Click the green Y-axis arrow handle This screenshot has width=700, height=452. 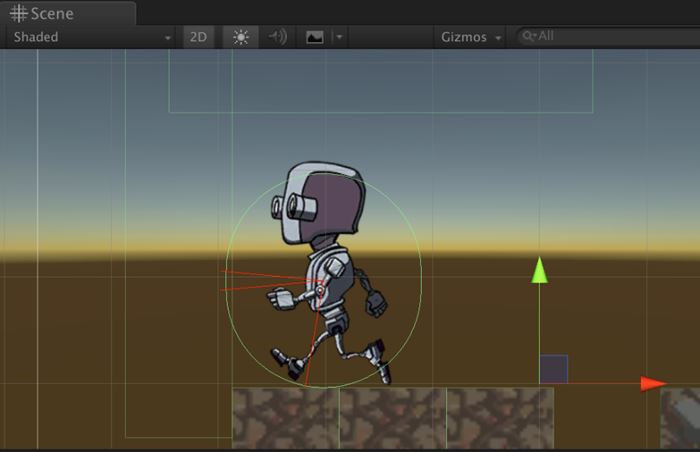pyautogui.click(x=540, y=270)
